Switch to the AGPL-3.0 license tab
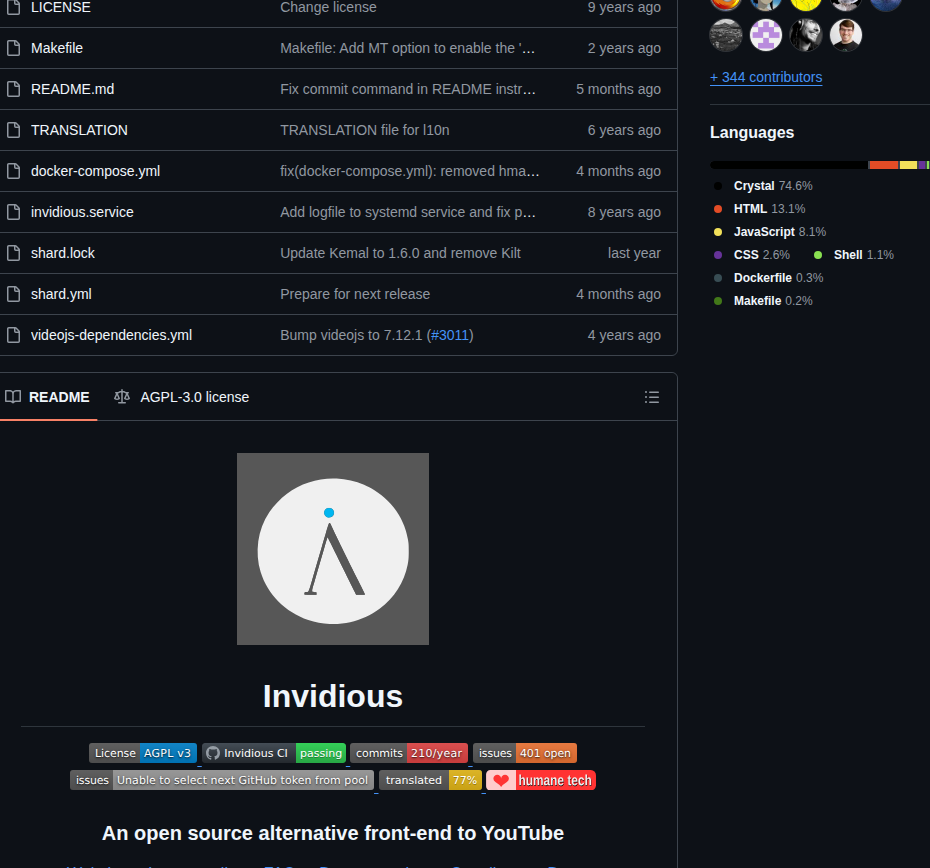Viewport: 930px width, 868px height. point(181,397)
